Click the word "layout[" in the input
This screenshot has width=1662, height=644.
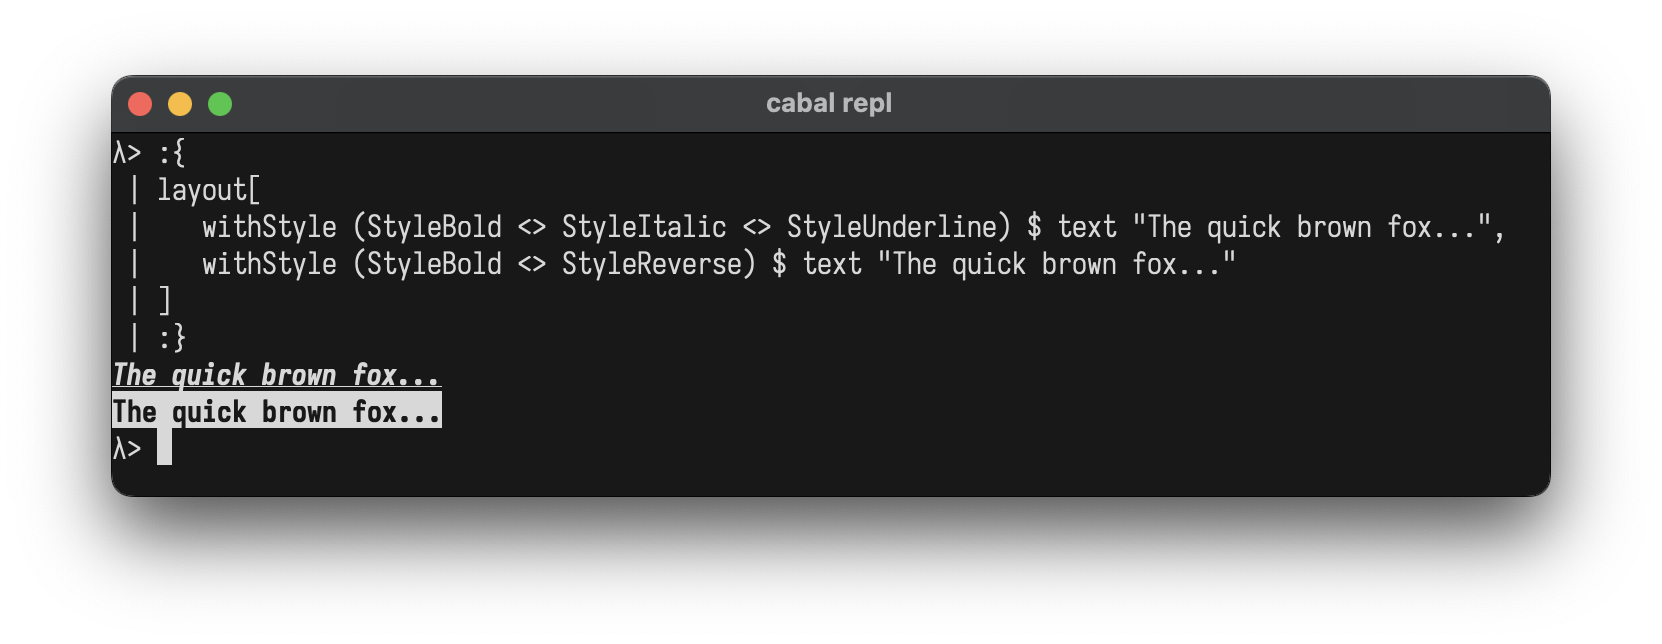[x=208, y=190]
